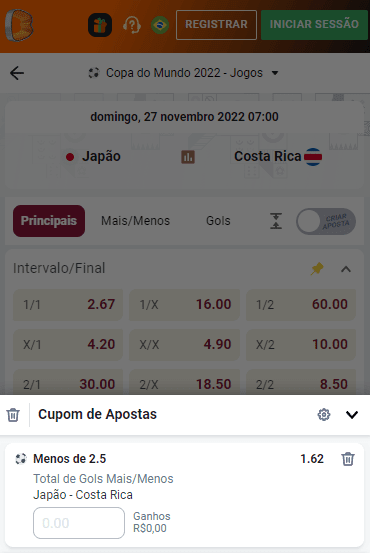Open the gift box promotions icon
The width and height of the screenshot is (370, 553).
pos(100,25)
